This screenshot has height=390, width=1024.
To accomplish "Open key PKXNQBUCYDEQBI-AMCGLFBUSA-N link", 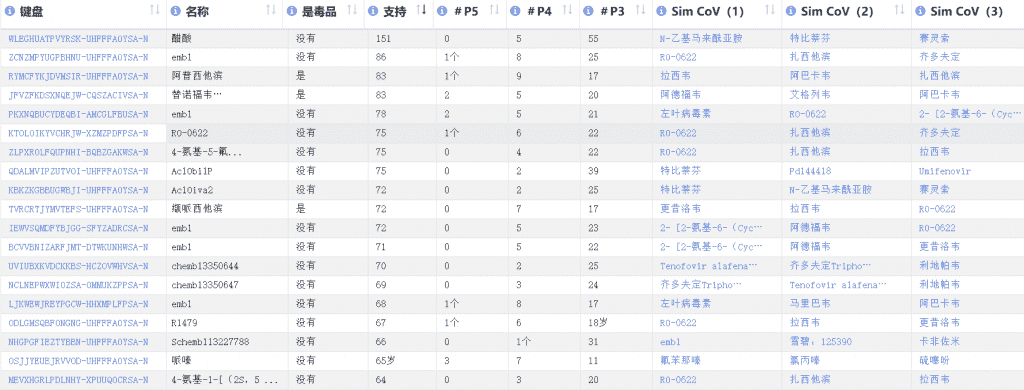I will click(78, 114).
